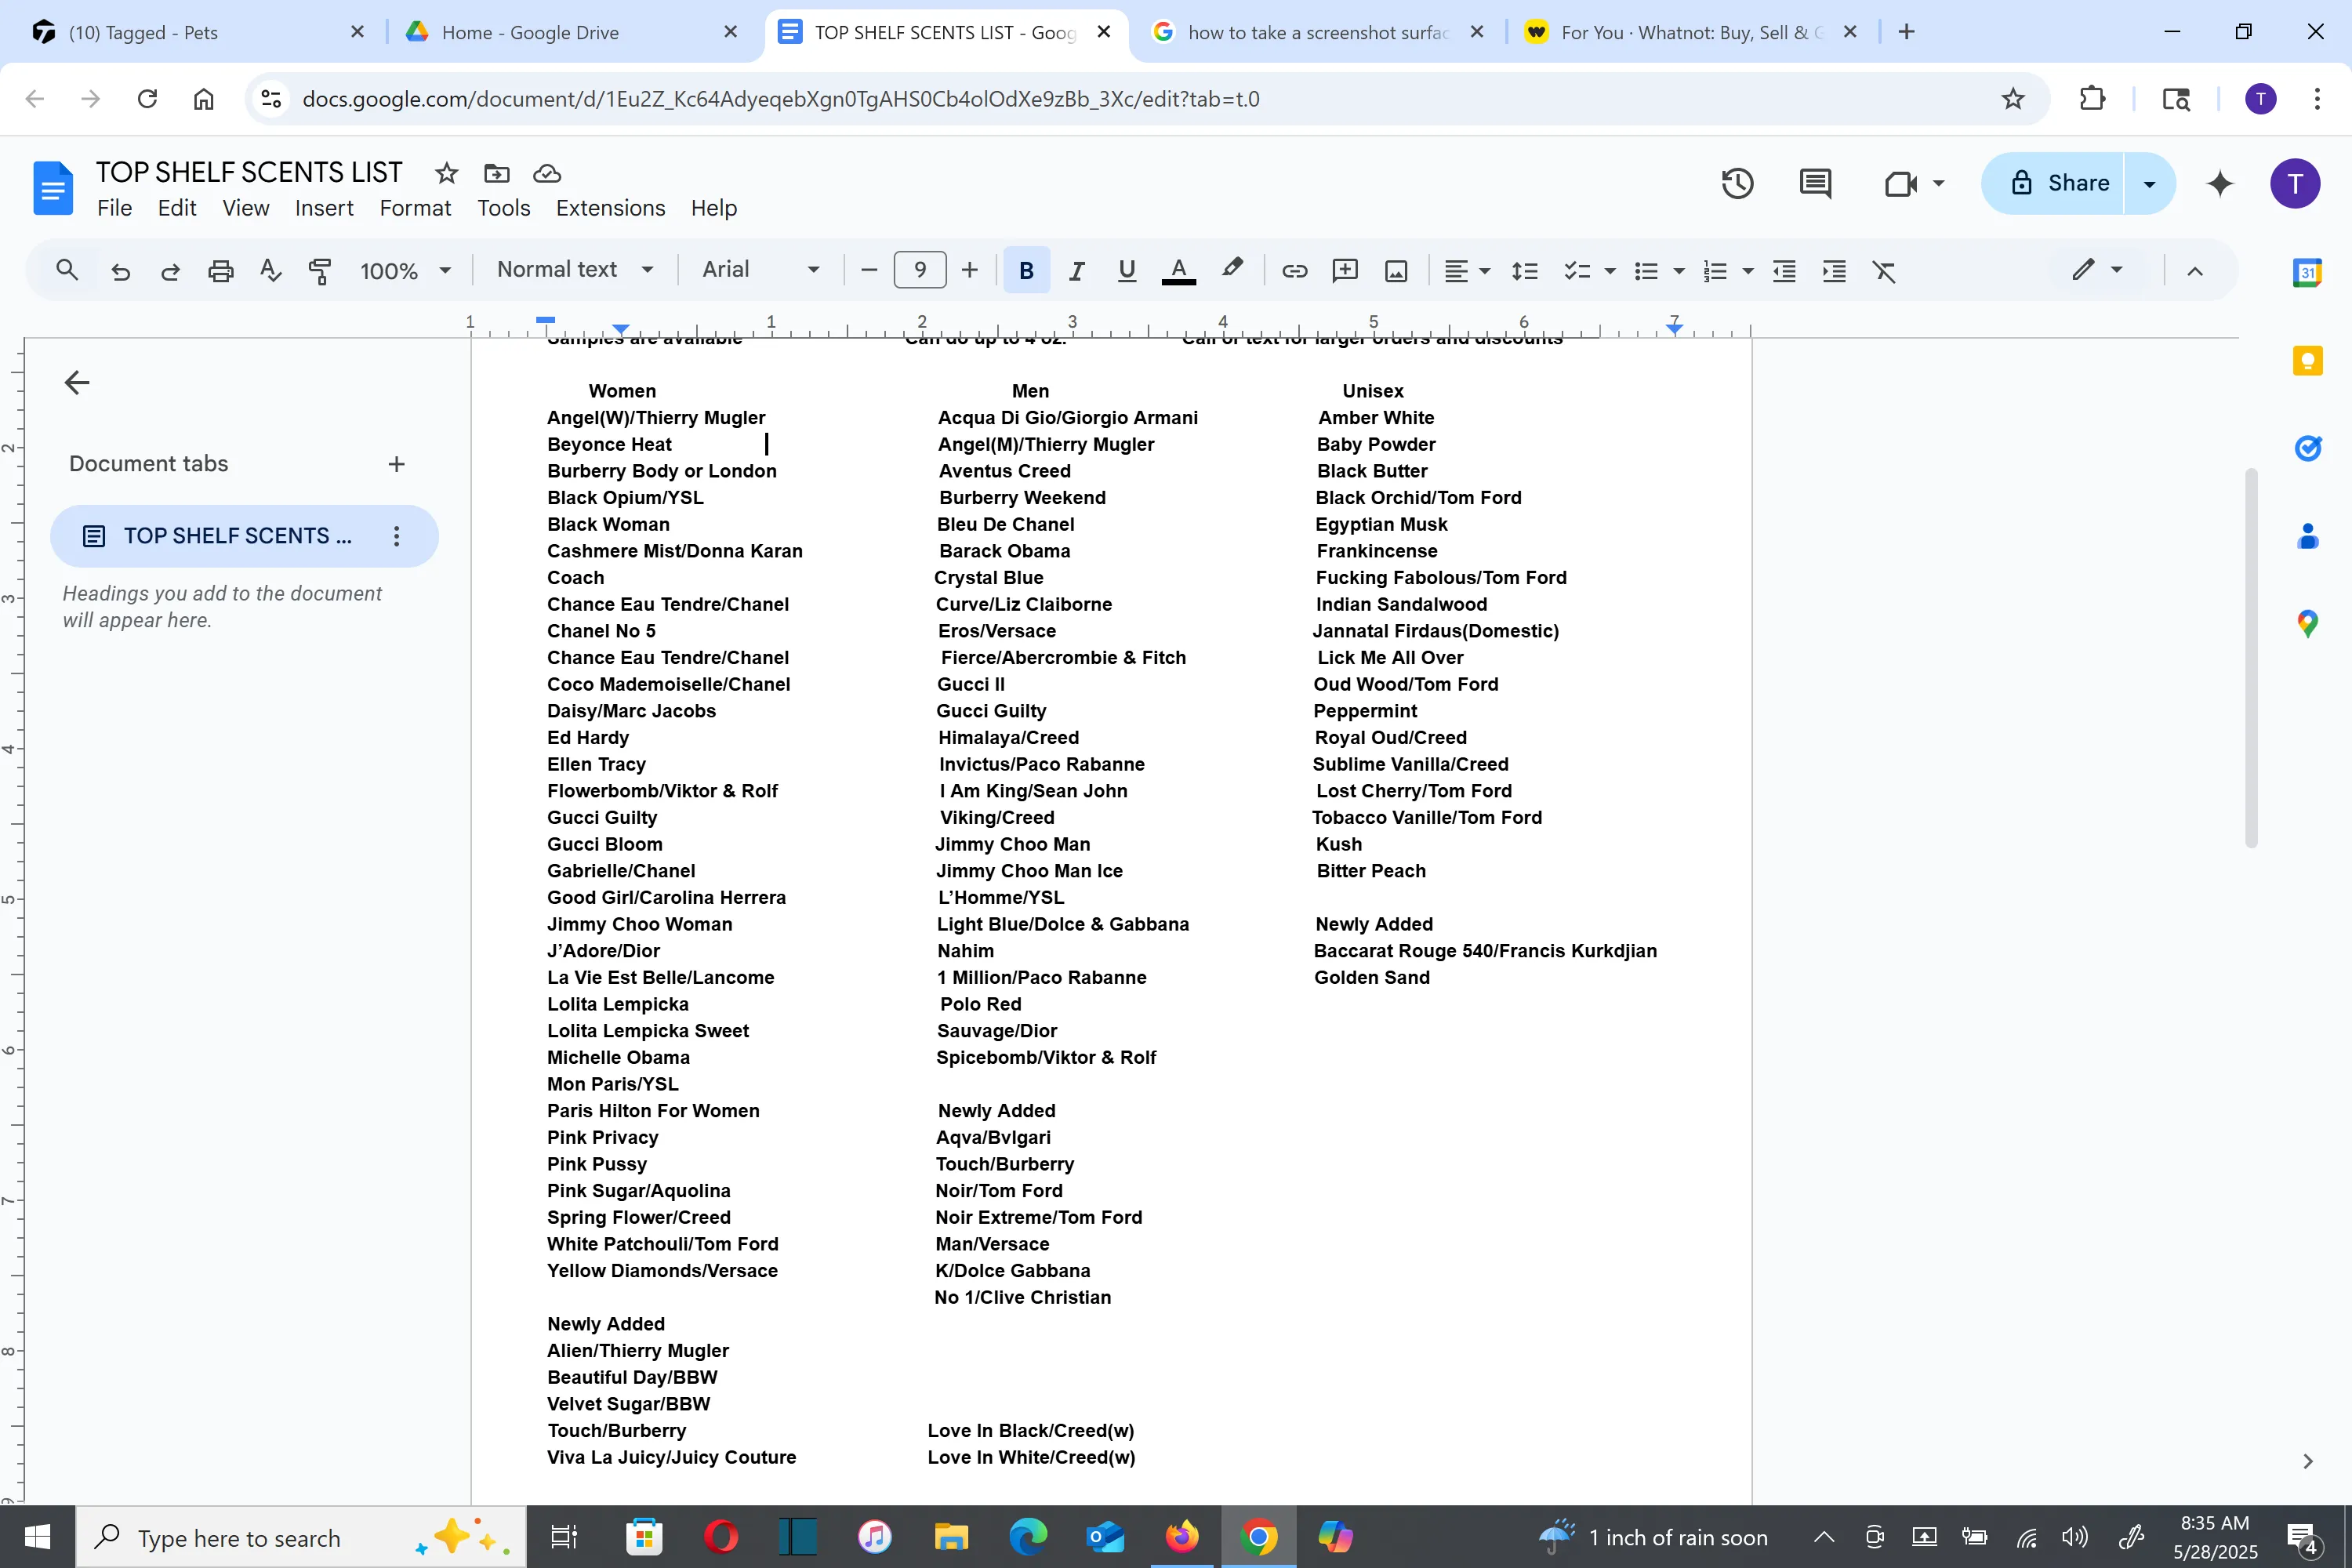
Task: Open the File menu
Action: coord(114,208)
